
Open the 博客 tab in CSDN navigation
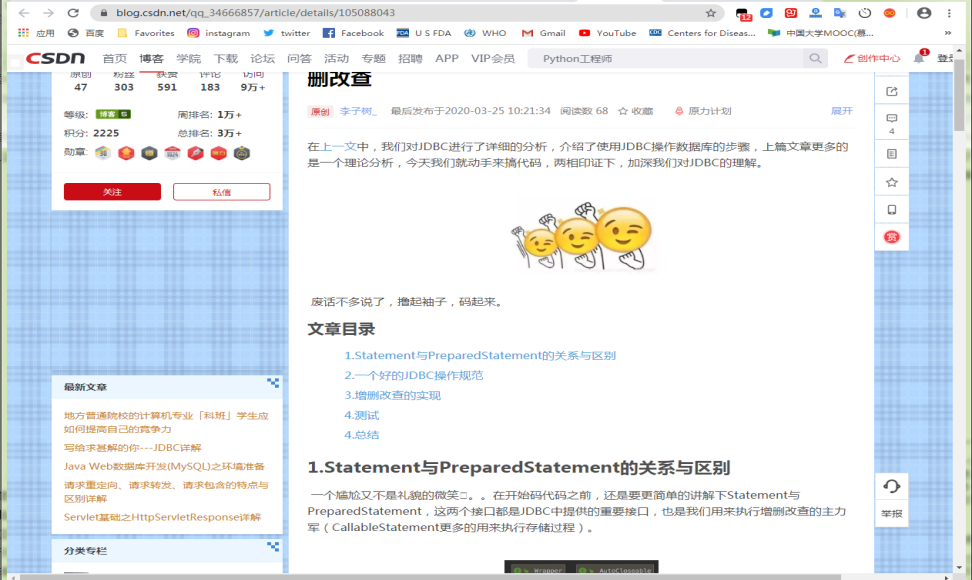[151, 59]
